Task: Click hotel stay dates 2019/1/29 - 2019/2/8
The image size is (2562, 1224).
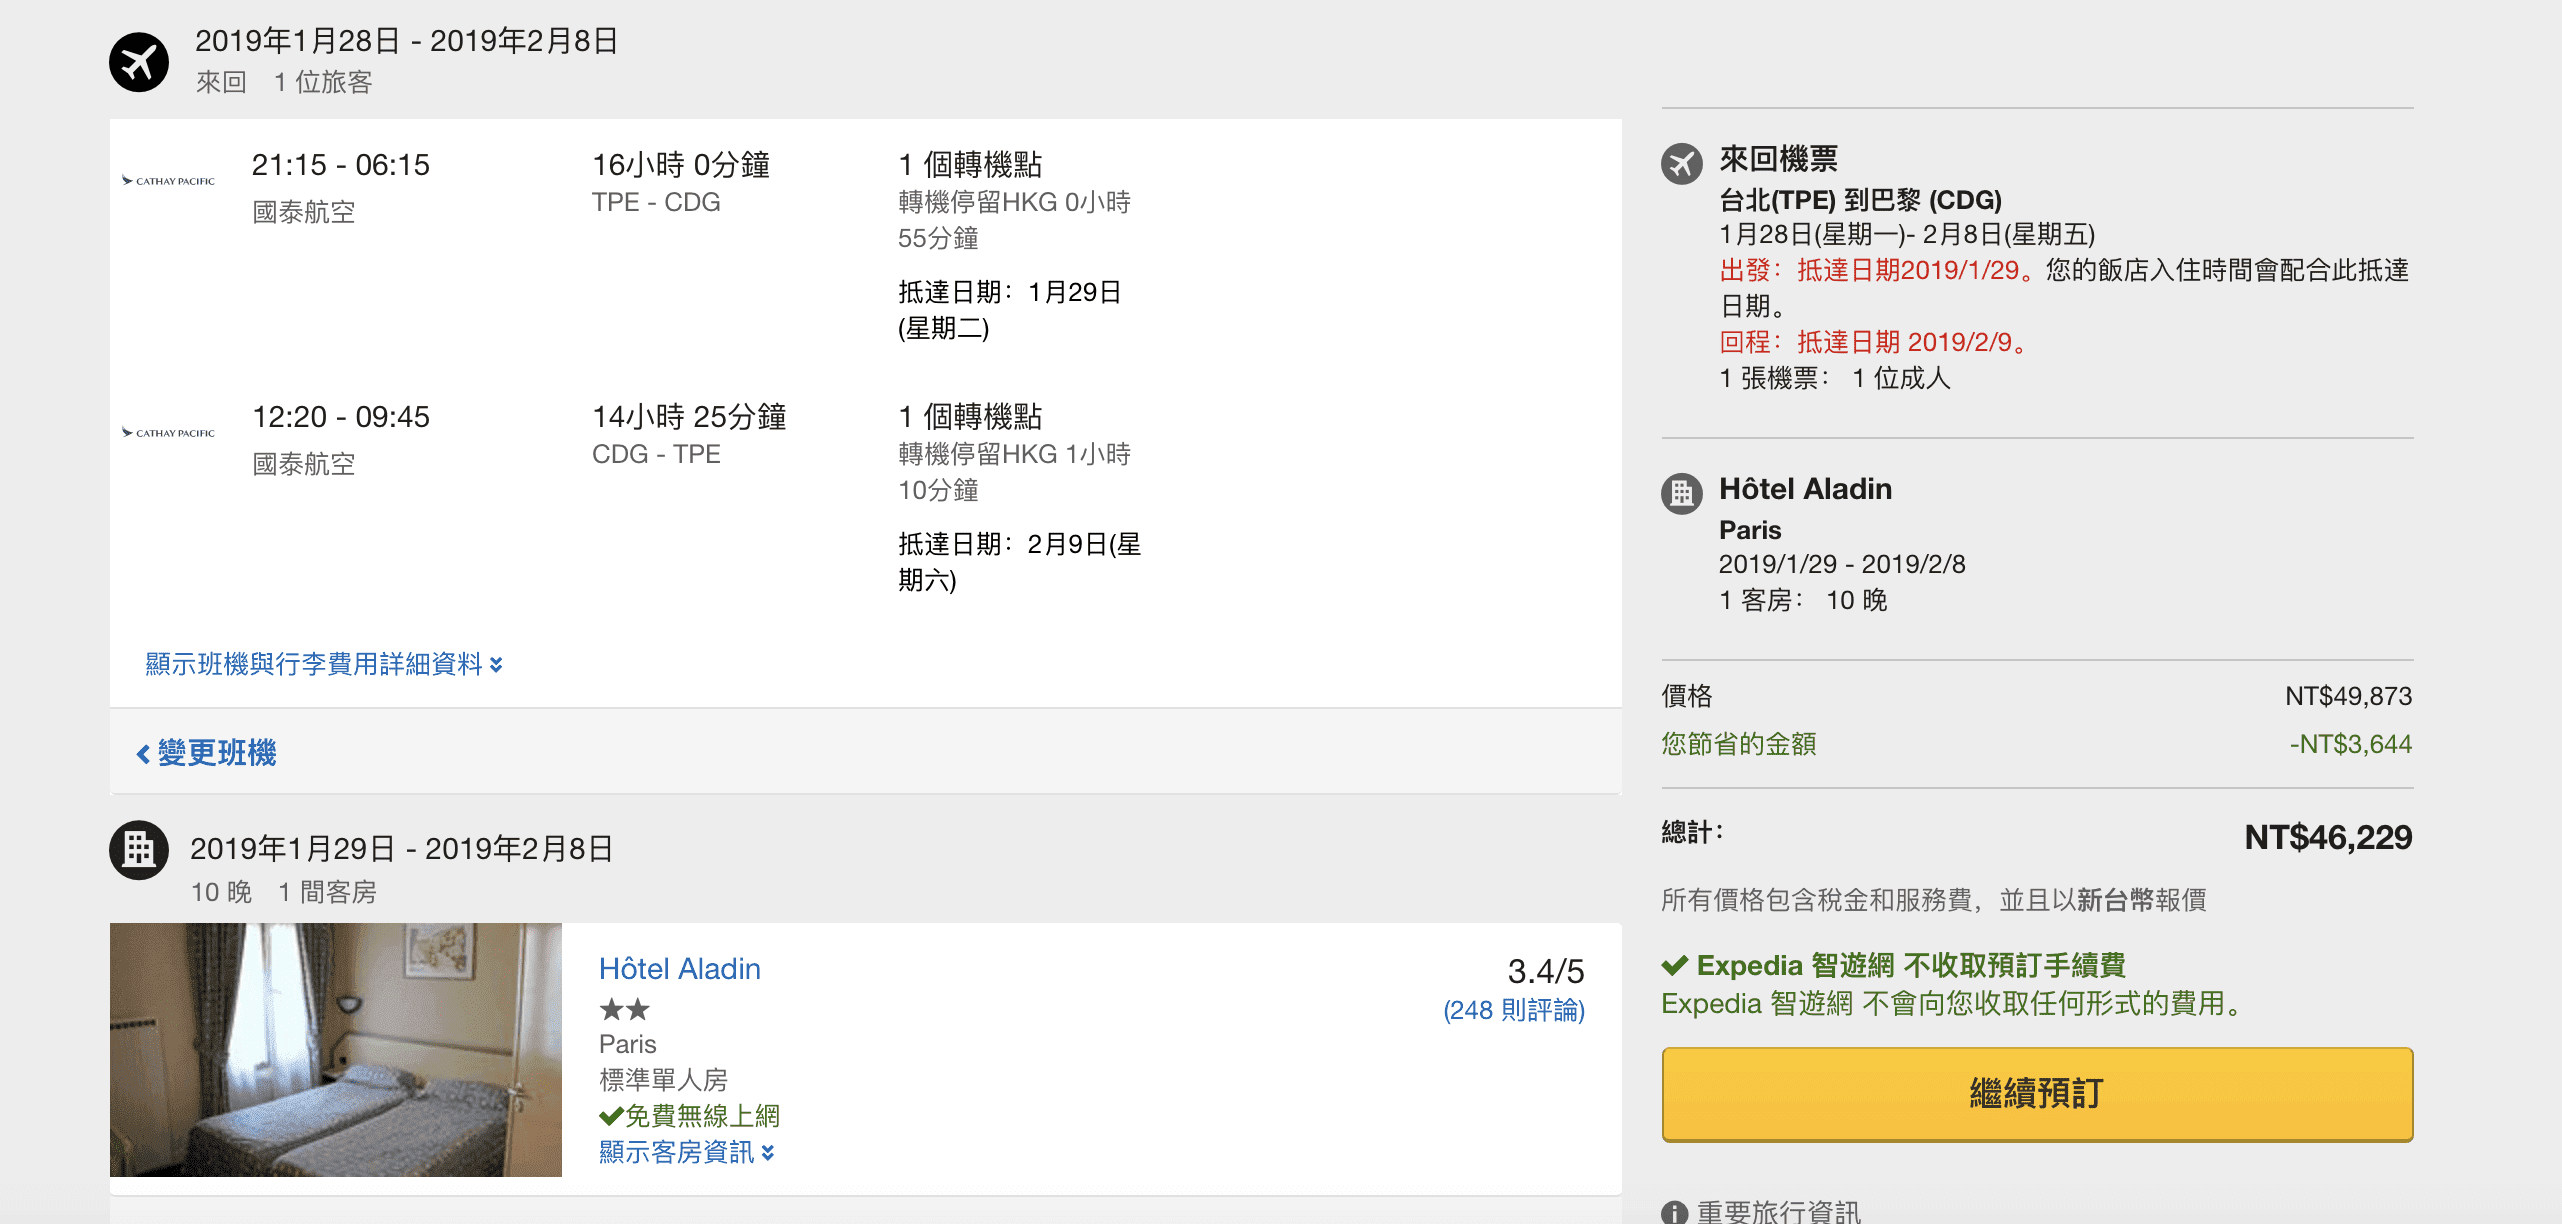Action: 1842,564
